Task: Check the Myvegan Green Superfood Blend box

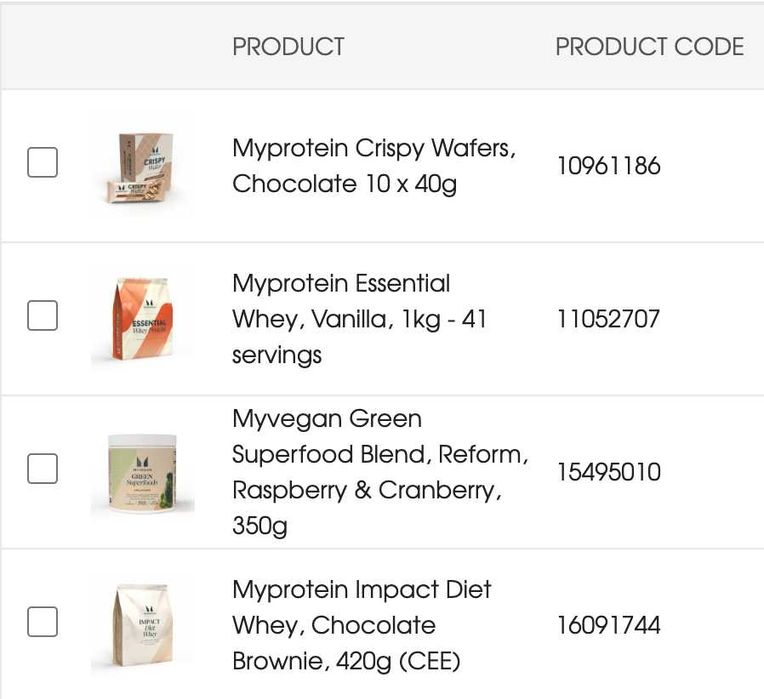Action: click(x=42, y=469)
